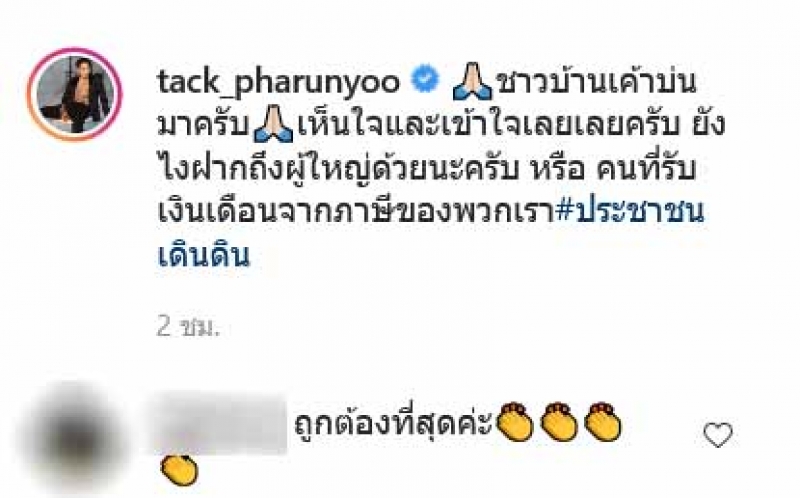Click the caption text เห็นใจและเข้าใจเลยเลยครับ
The image size is (800, 498).
[x=489, y=126]
